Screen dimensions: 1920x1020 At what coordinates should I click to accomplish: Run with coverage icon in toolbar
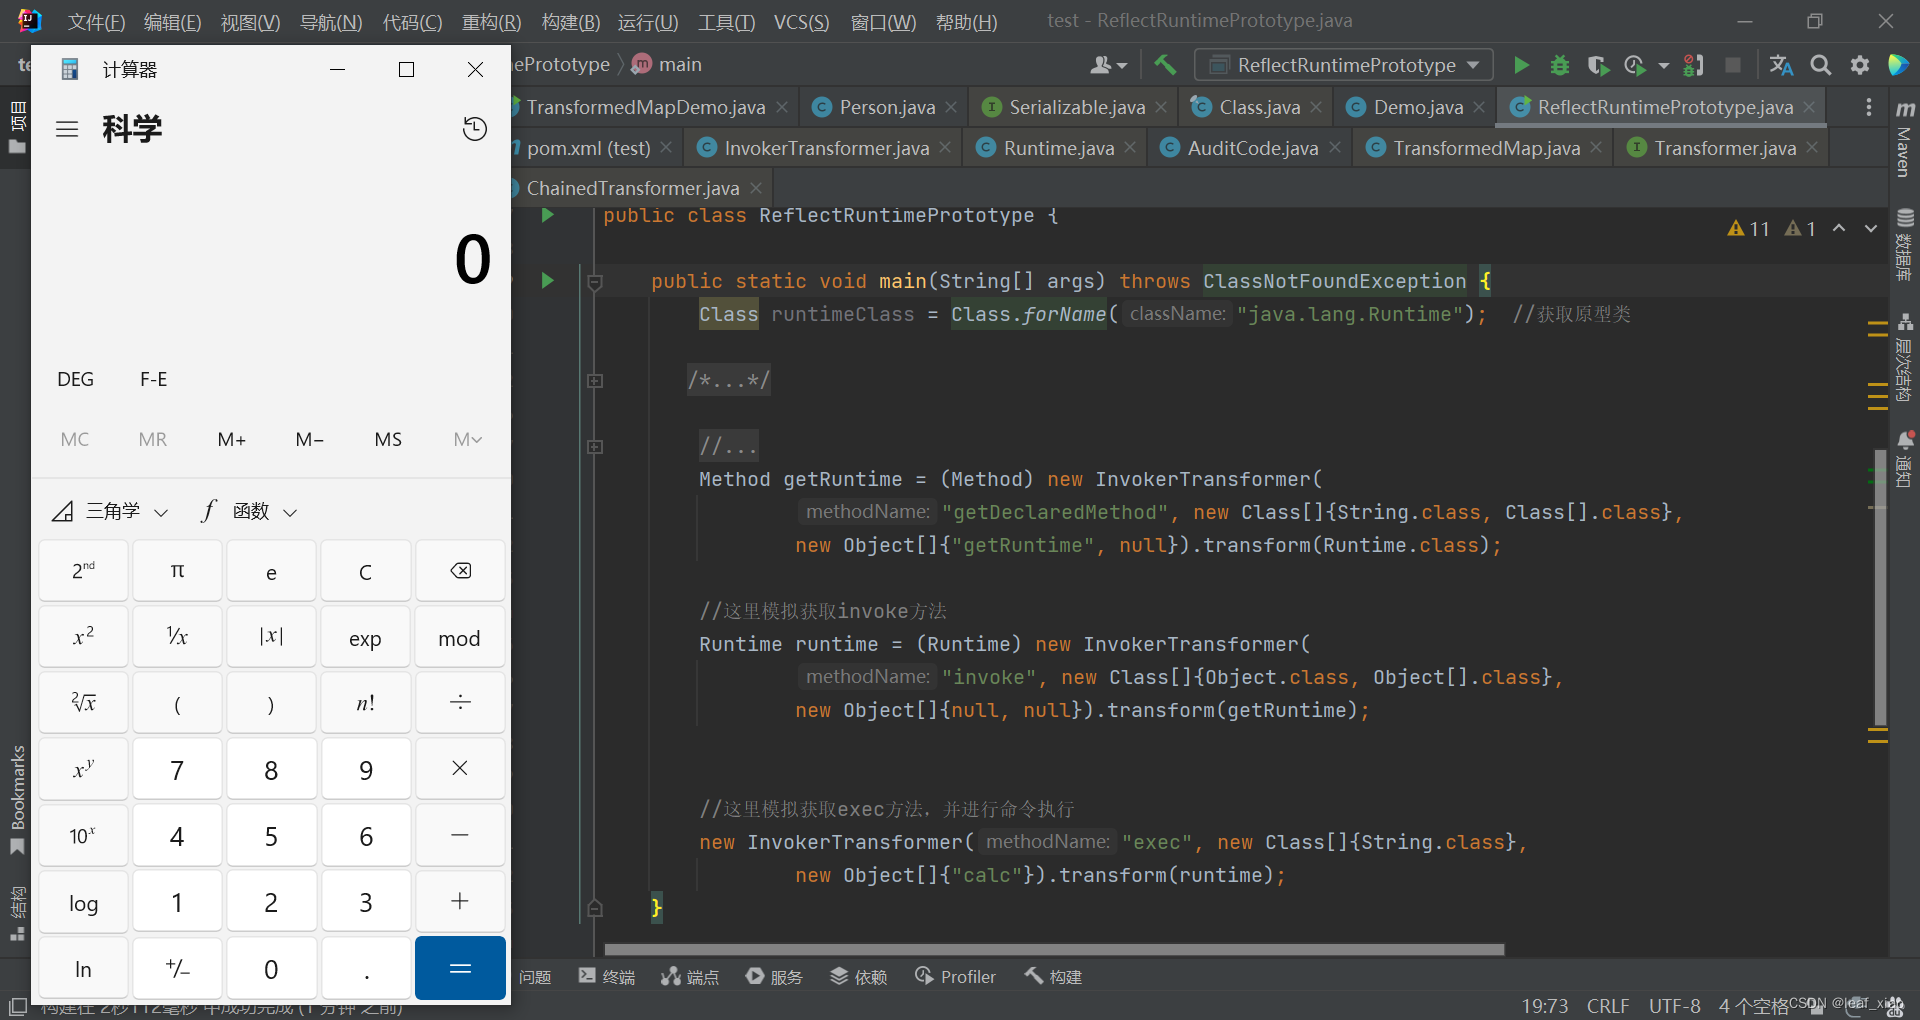click(1597, 65)
